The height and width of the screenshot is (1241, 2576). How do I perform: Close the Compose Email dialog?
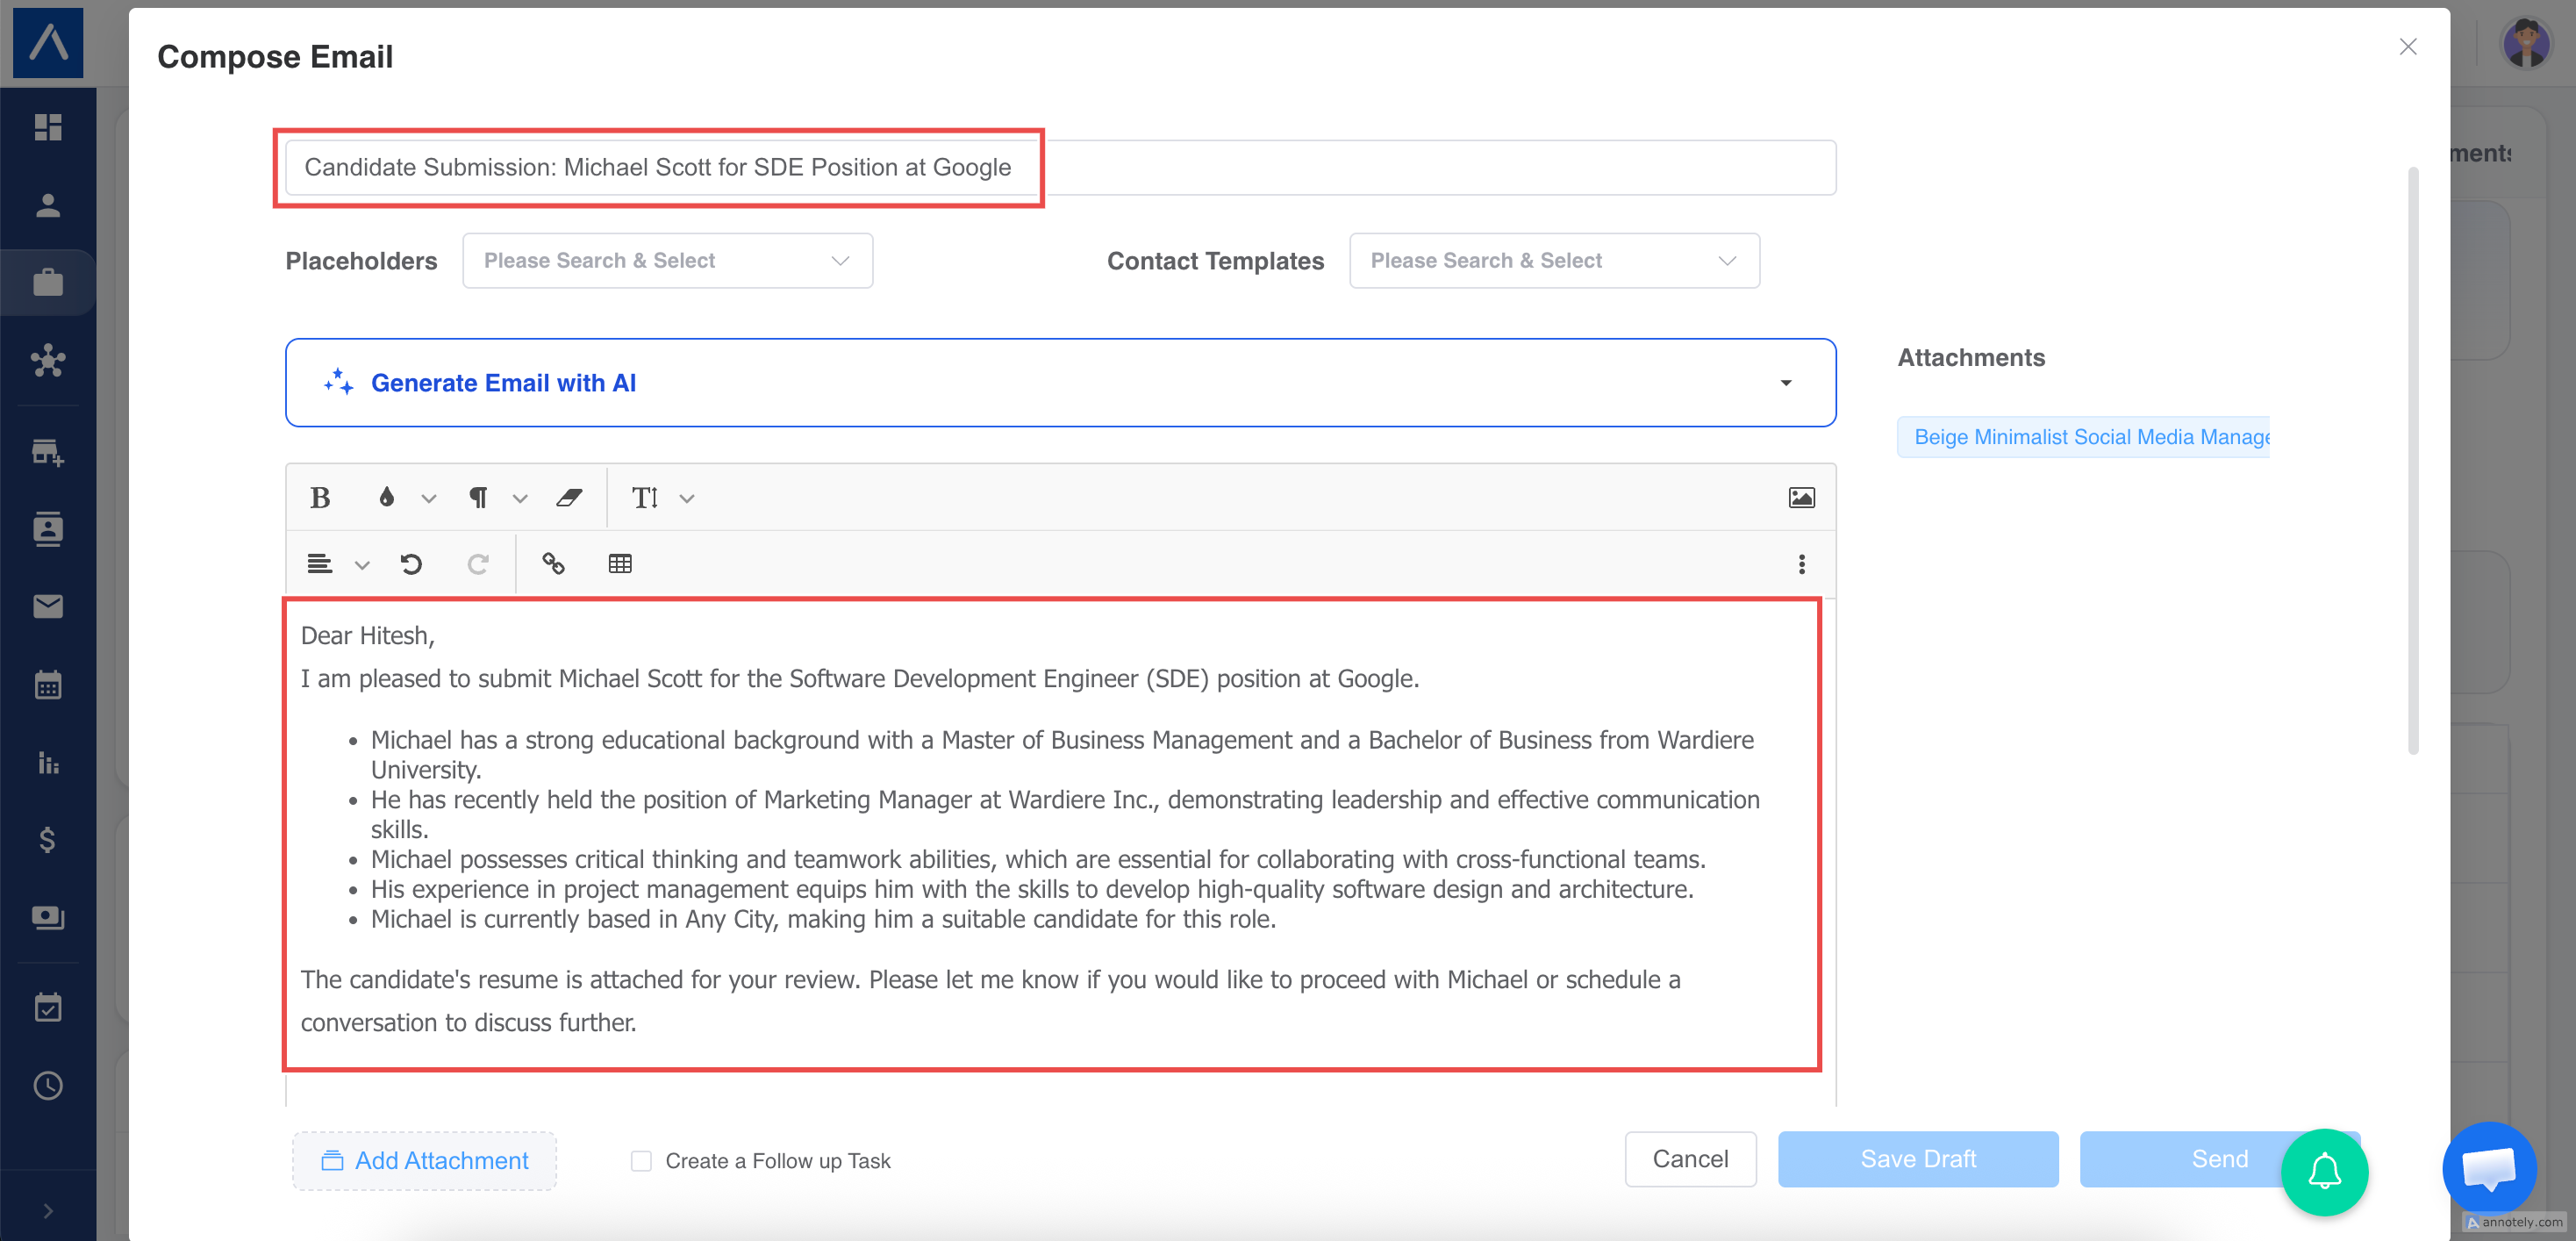pos(2408,47)
